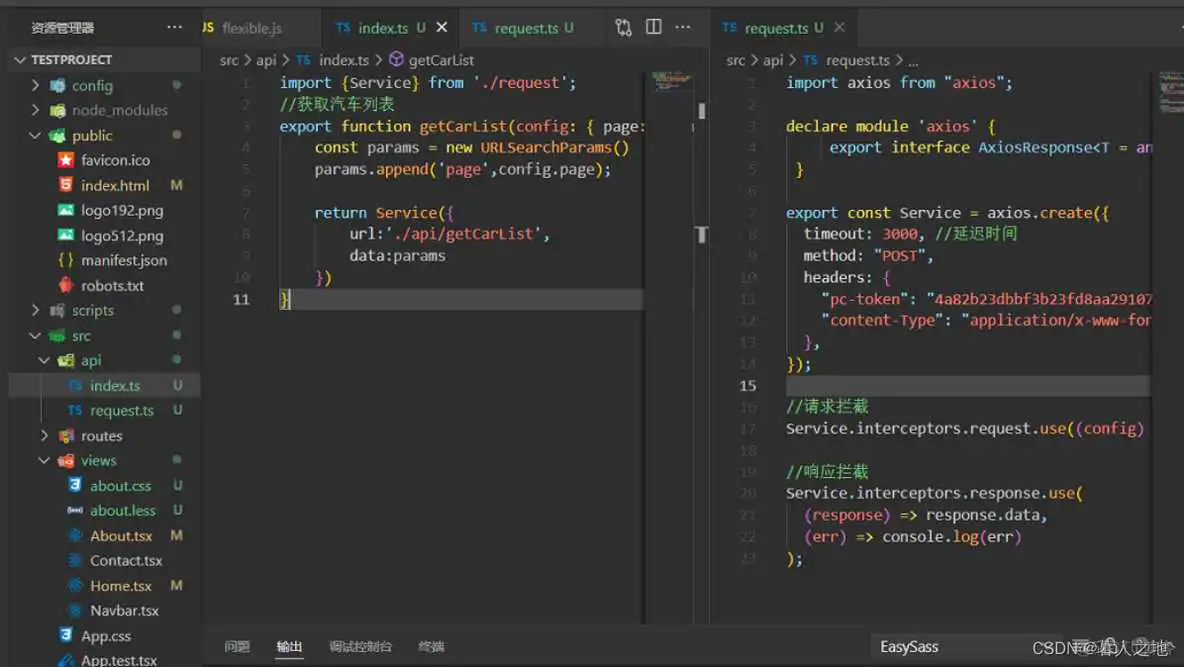The width and height of the screenshot is (1184, 667).
Task: Click the TS icon beside index.ts in breadcrumb
Action: [303, 60]
